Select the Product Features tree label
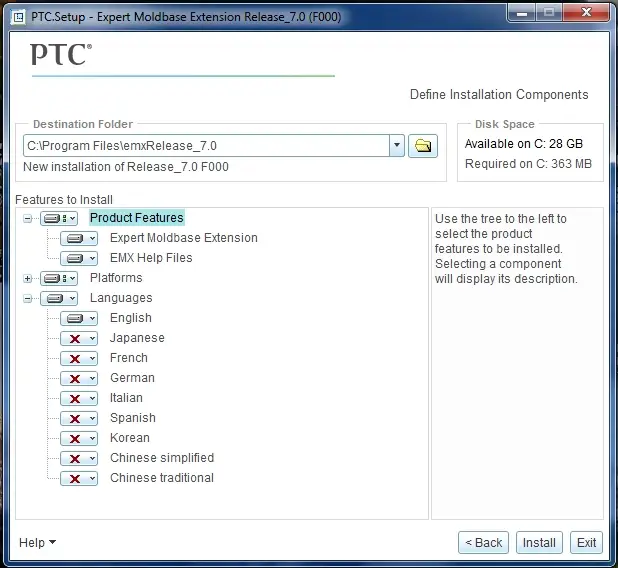618x568 pixels. point(137,218)
